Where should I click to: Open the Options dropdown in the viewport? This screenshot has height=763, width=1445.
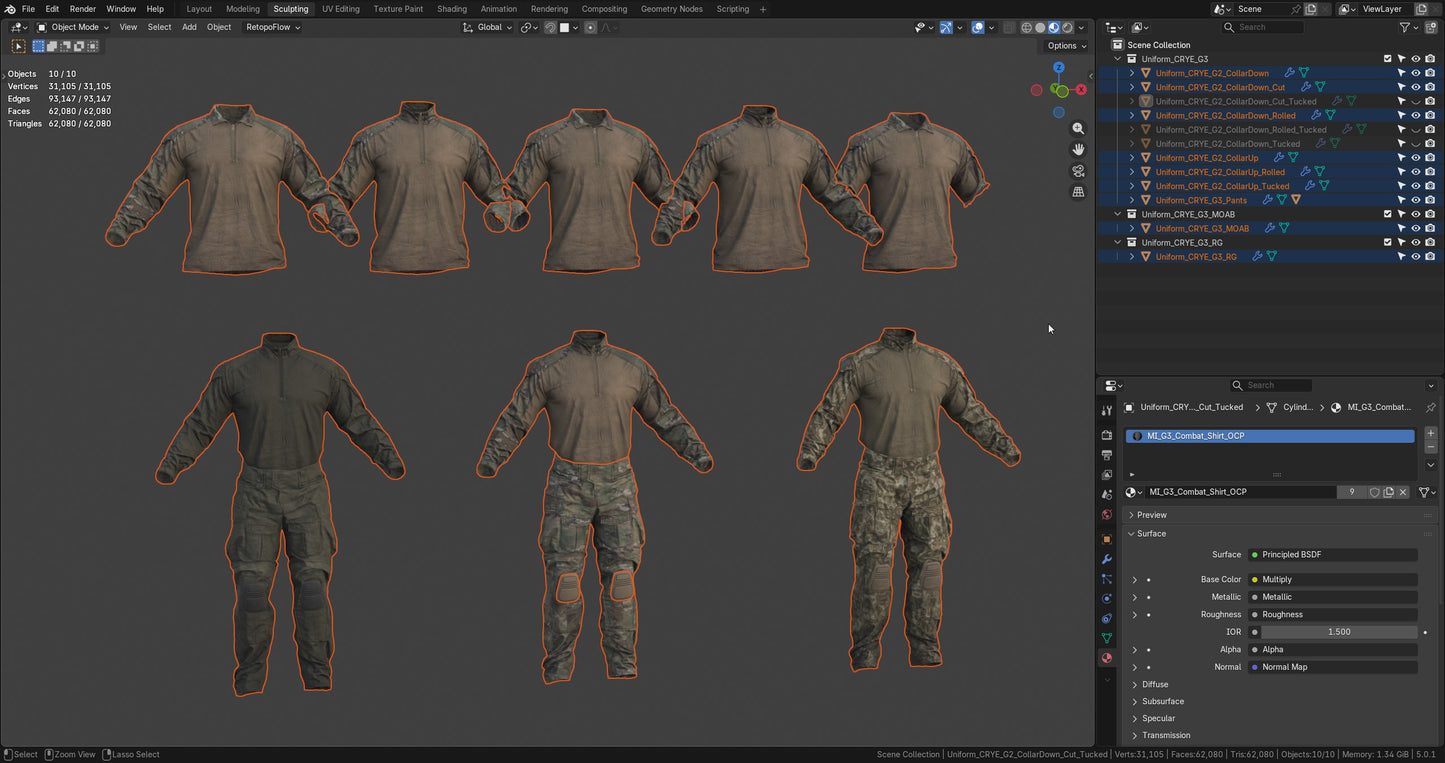[1065, 45]
